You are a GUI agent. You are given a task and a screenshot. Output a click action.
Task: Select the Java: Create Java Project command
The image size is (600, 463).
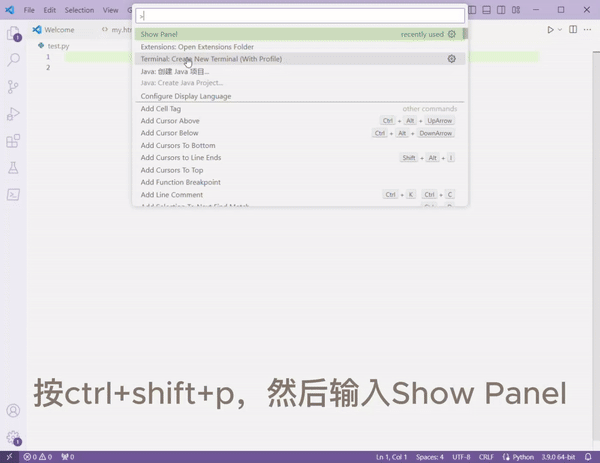click(x=300, y=77)
